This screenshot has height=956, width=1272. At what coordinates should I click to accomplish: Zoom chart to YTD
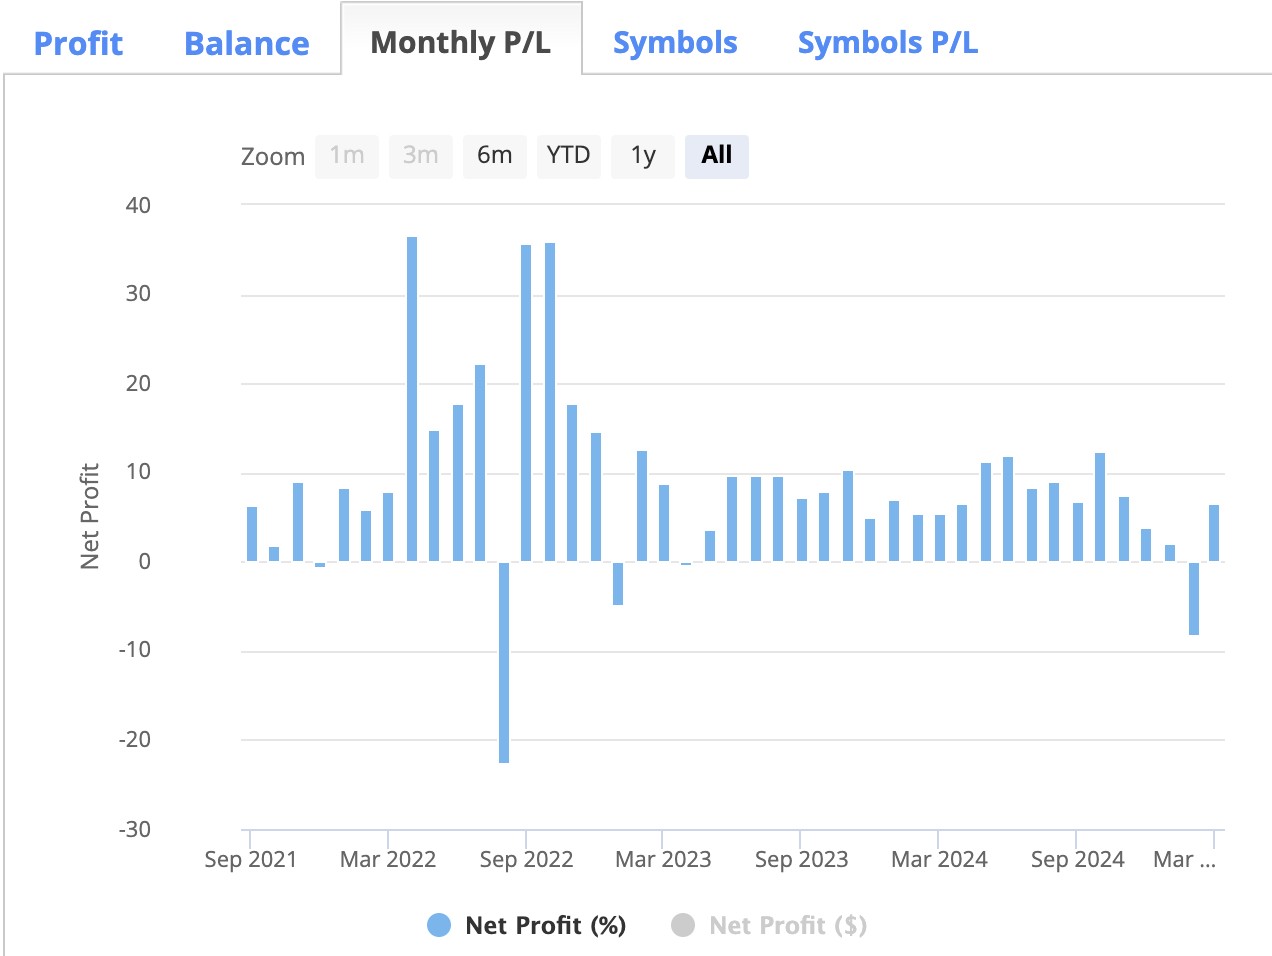coord(569,156)
